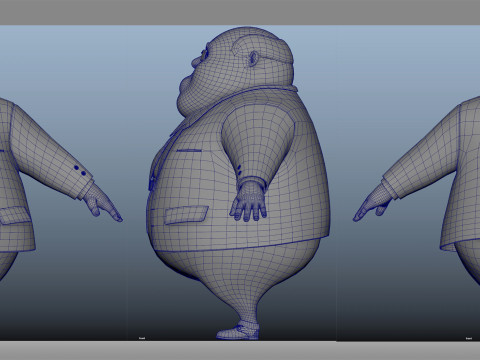This screenshot has width=480, height=360.
Task: Click the camera label under center viewport
Action: 142,338
